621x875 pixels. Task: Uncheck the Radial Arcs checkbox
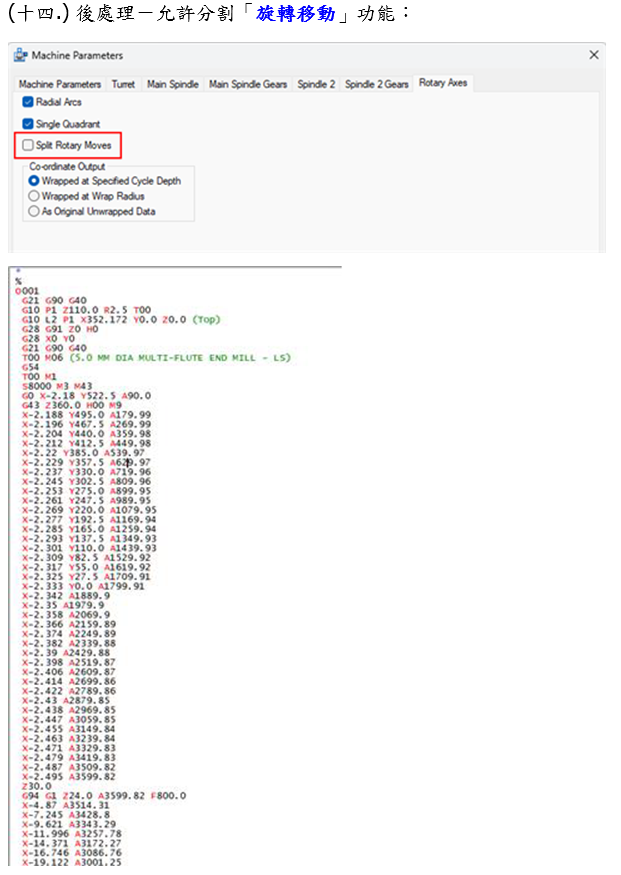pos(28,102)
